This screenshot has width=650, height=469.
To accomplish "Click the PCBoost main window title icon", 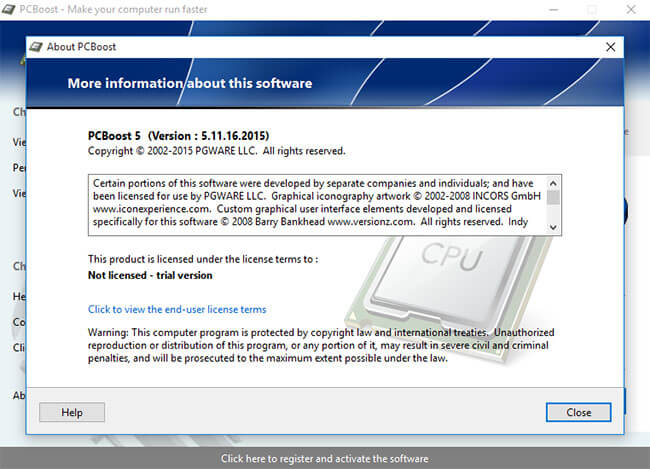I will [8, 9].
